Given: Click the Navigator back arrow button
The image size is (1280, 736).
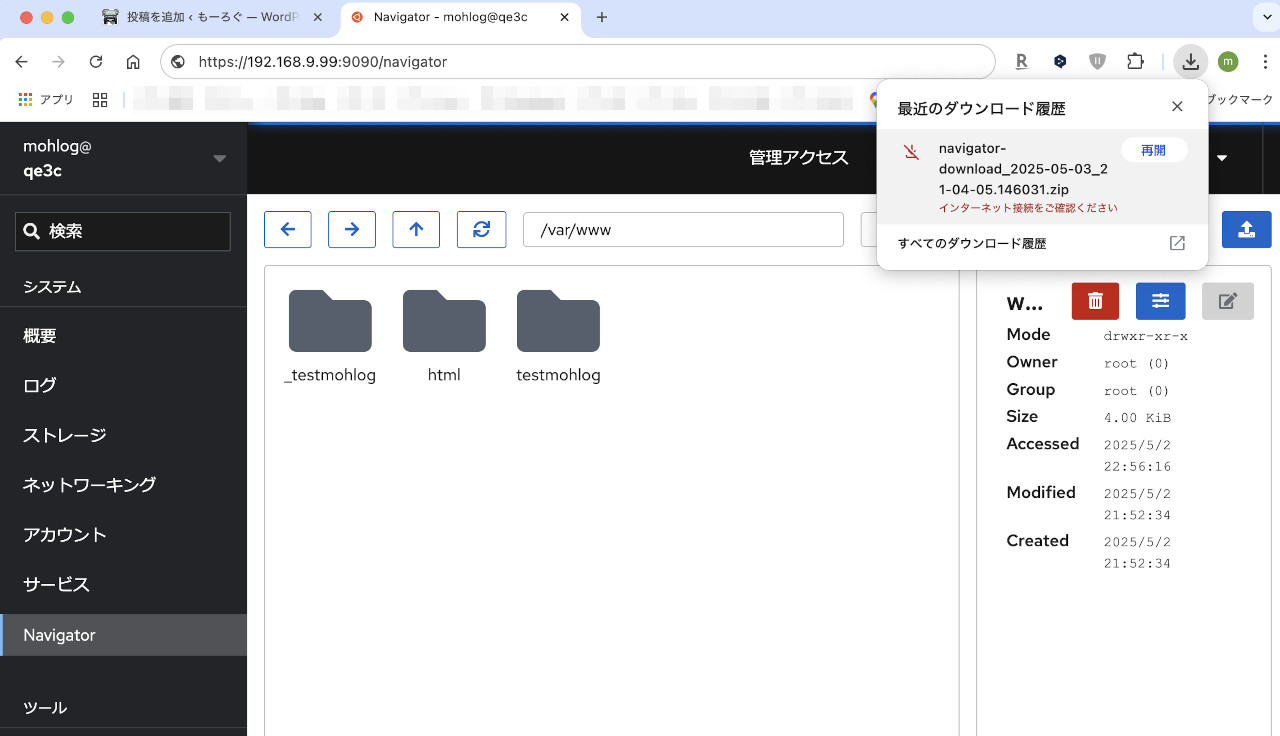Looking at the screenshot, I should point(288,229).
